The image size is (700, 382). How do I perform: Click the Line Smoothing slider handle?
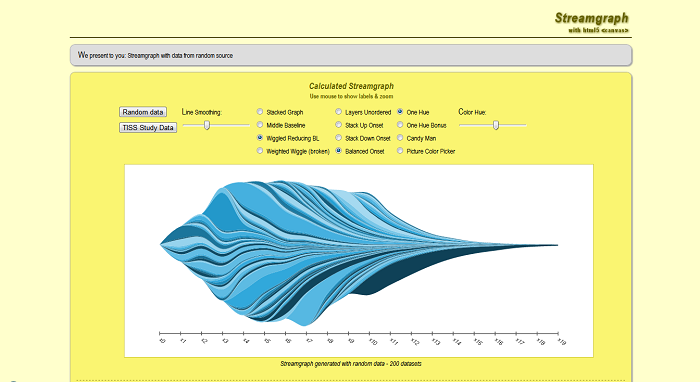pyautogui.click(x=207, y=125)
